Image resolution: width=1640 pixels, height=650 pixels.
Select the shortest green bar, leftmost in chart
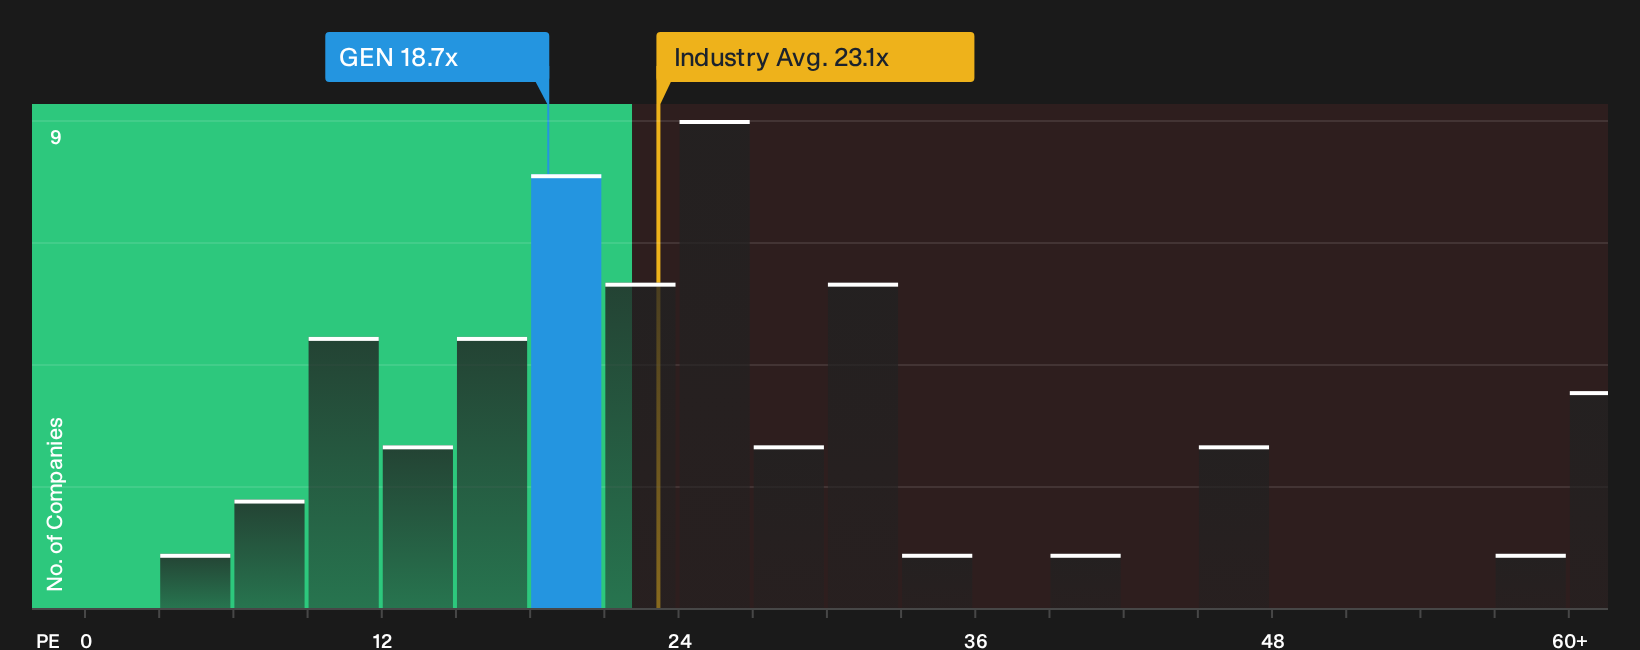[x=195, y=581]
